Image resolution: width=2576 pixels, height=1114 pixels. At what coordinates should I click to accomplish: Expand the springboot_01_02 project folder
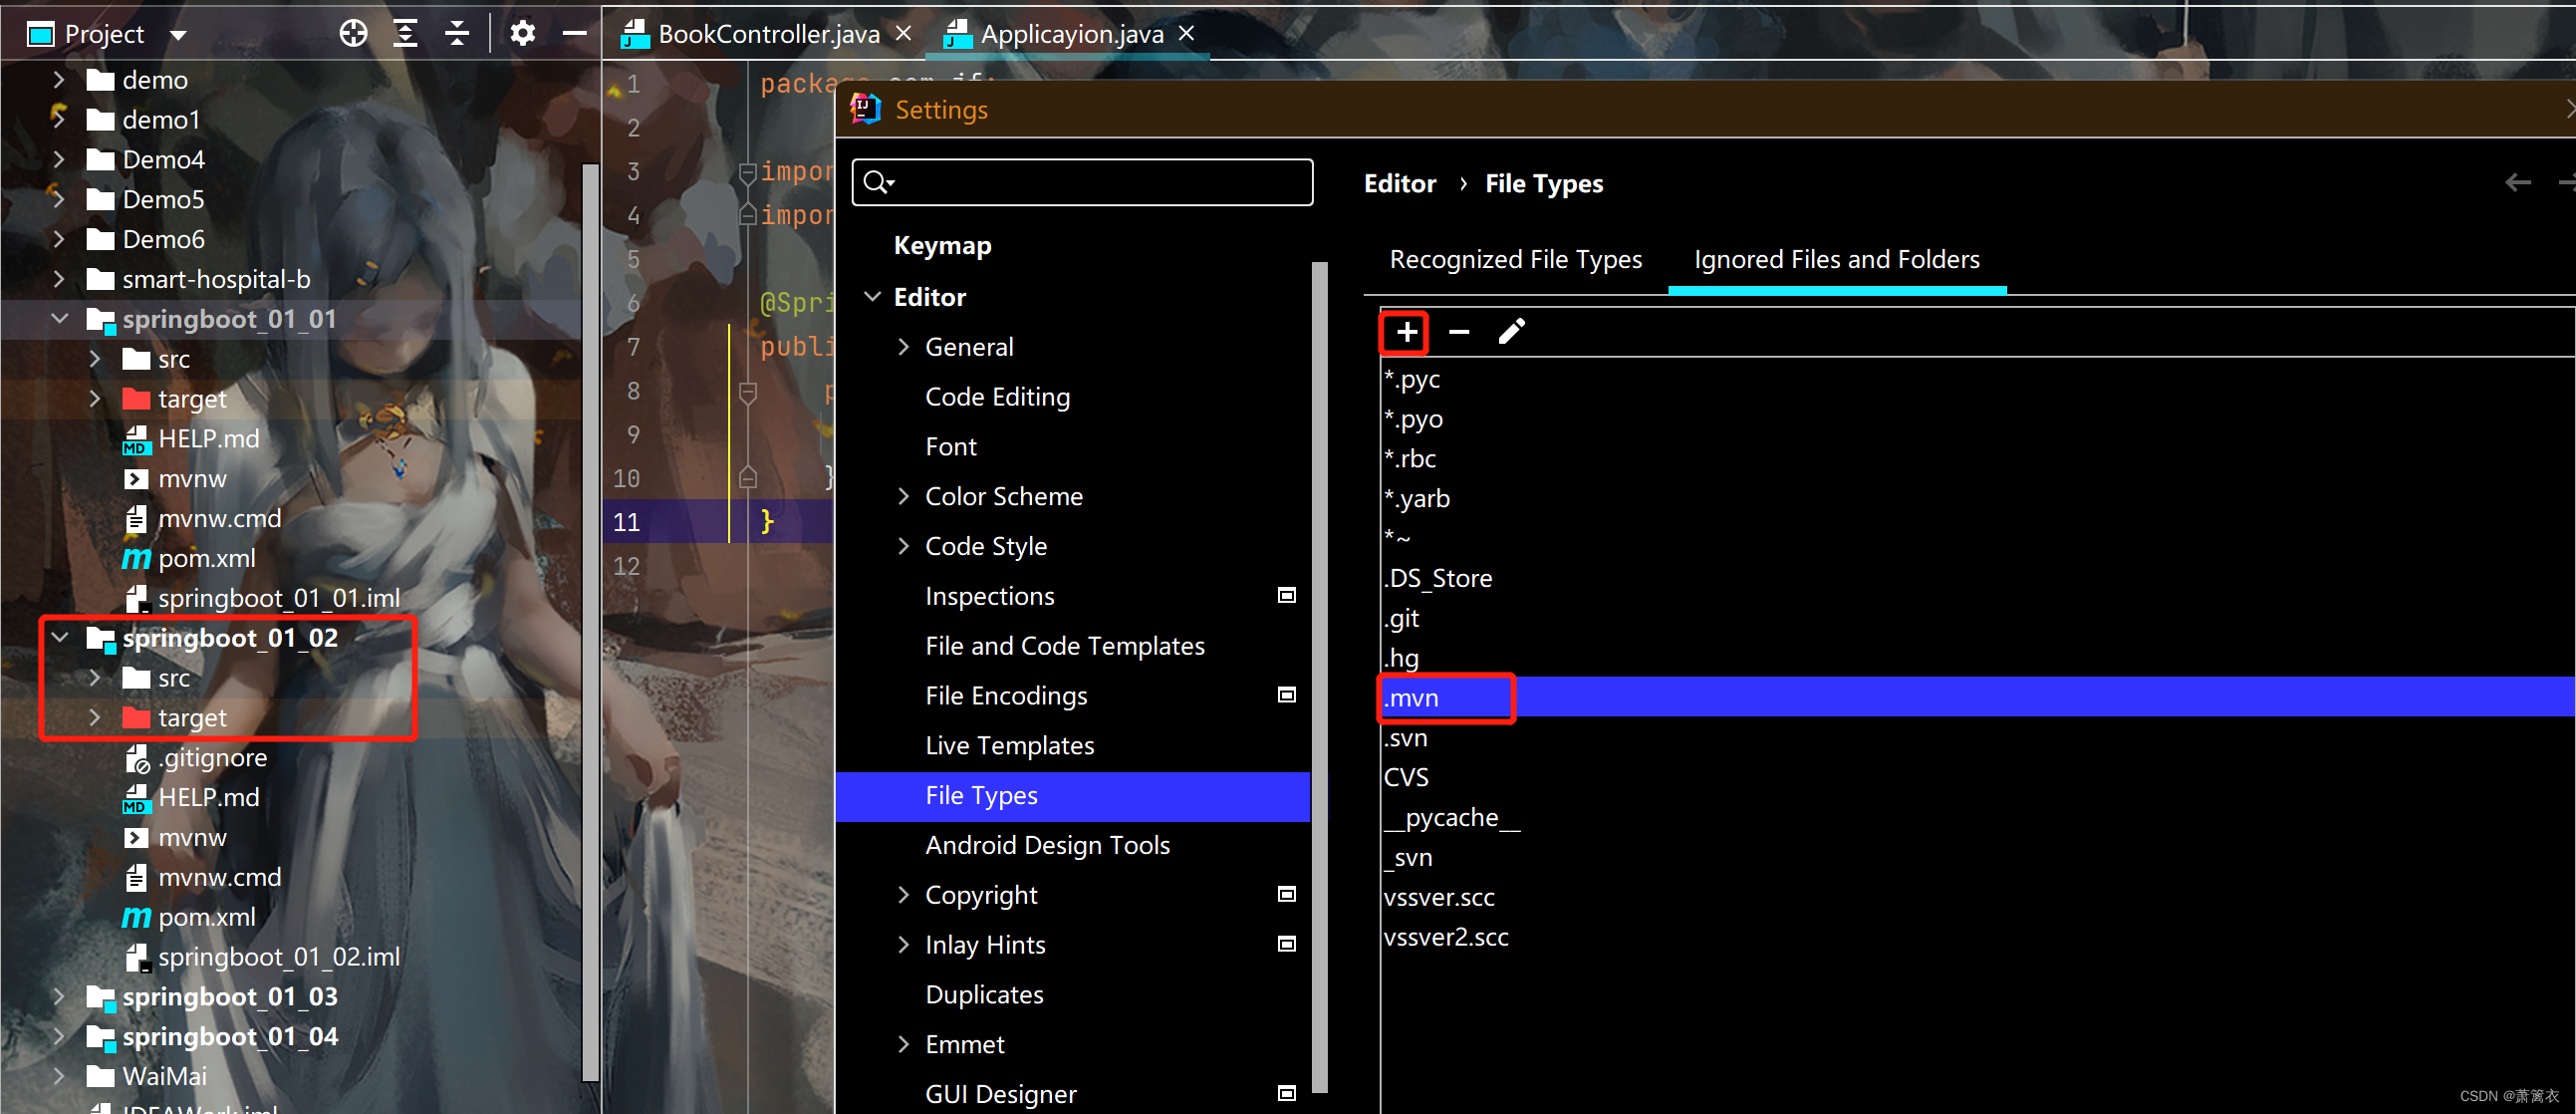[x=58, y=638]
